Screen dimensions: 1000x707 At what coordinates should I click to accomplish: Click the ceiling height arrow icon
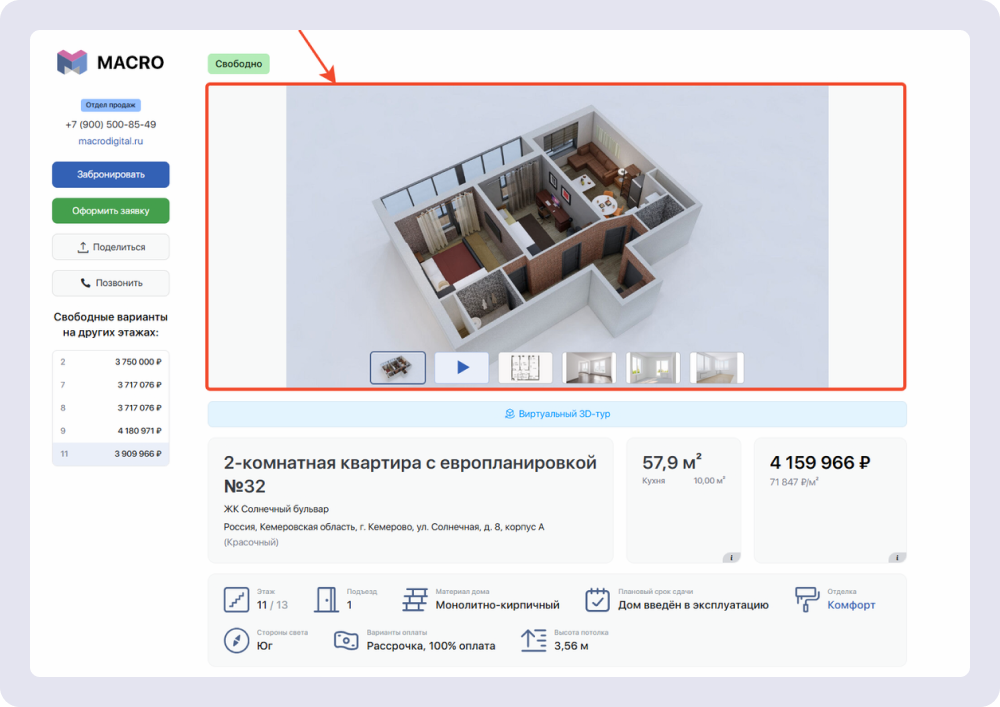point(536,640)
